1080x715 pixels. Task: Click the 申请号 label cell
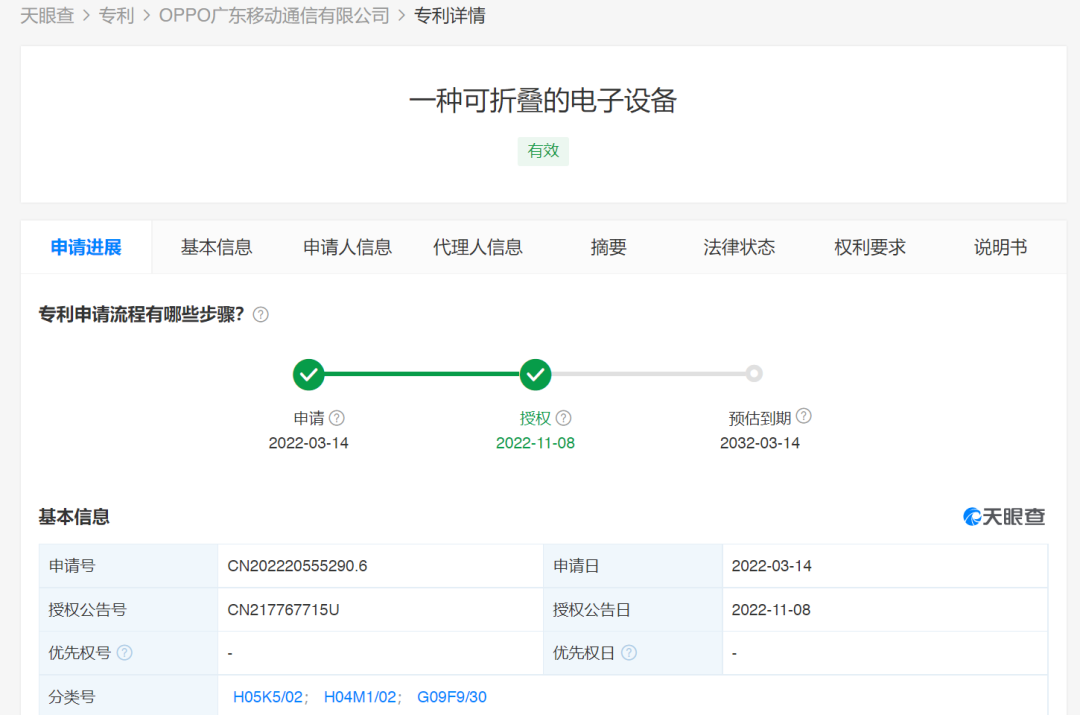129,566
